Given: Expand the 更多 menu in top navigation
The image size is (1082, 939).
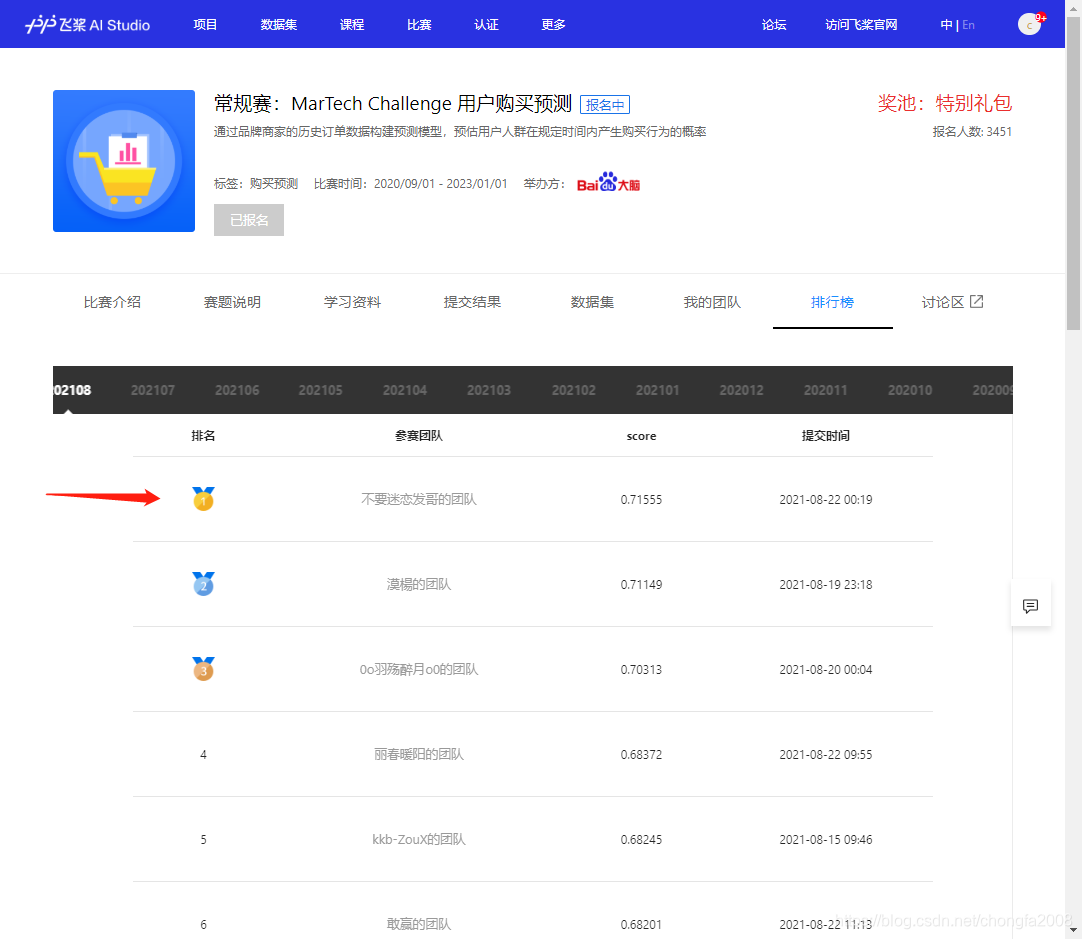Looking at the screenshot, I should point(553,25).
